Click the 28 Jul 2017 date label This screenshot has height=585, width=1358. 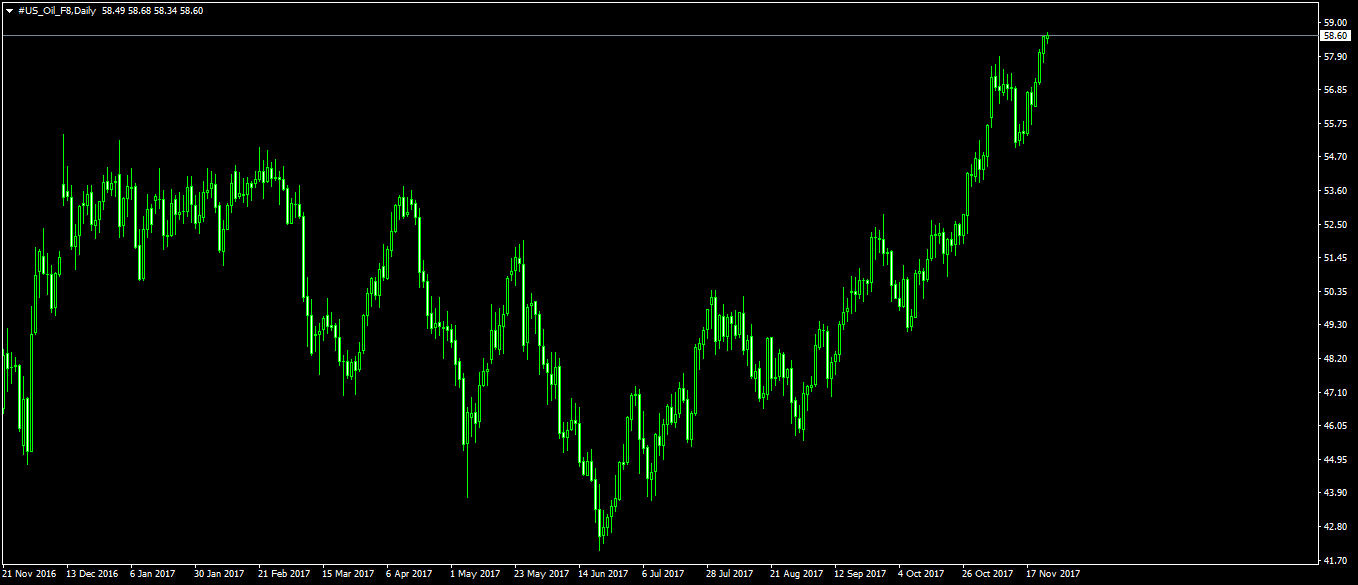(730, 574)
